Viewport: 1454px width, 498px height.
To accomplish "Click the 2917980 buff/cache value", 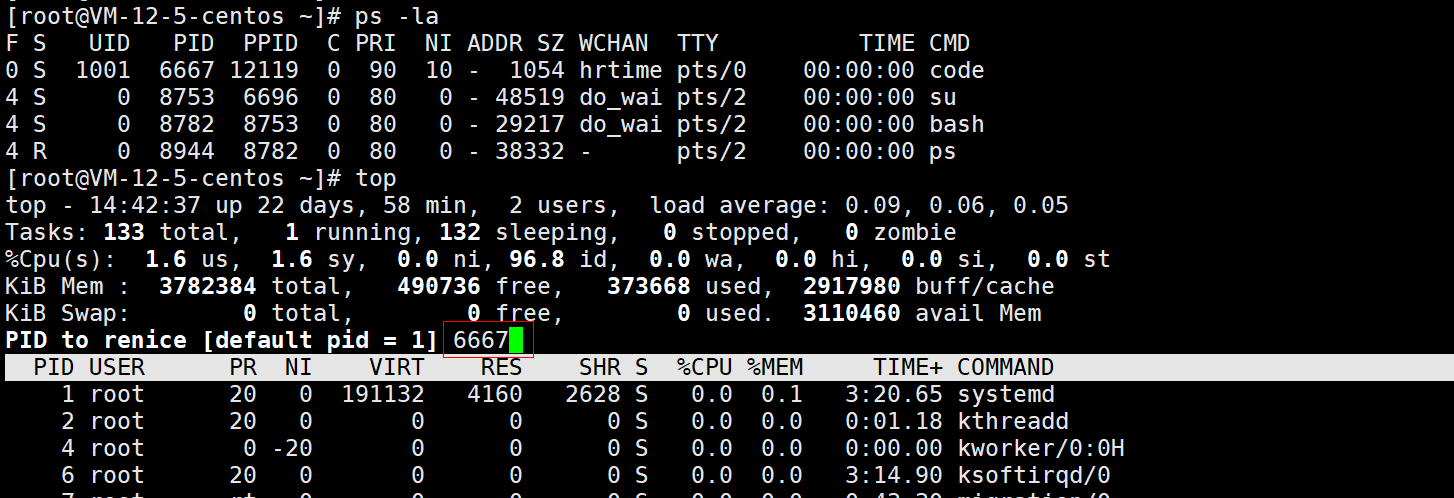I will (852, 287).
